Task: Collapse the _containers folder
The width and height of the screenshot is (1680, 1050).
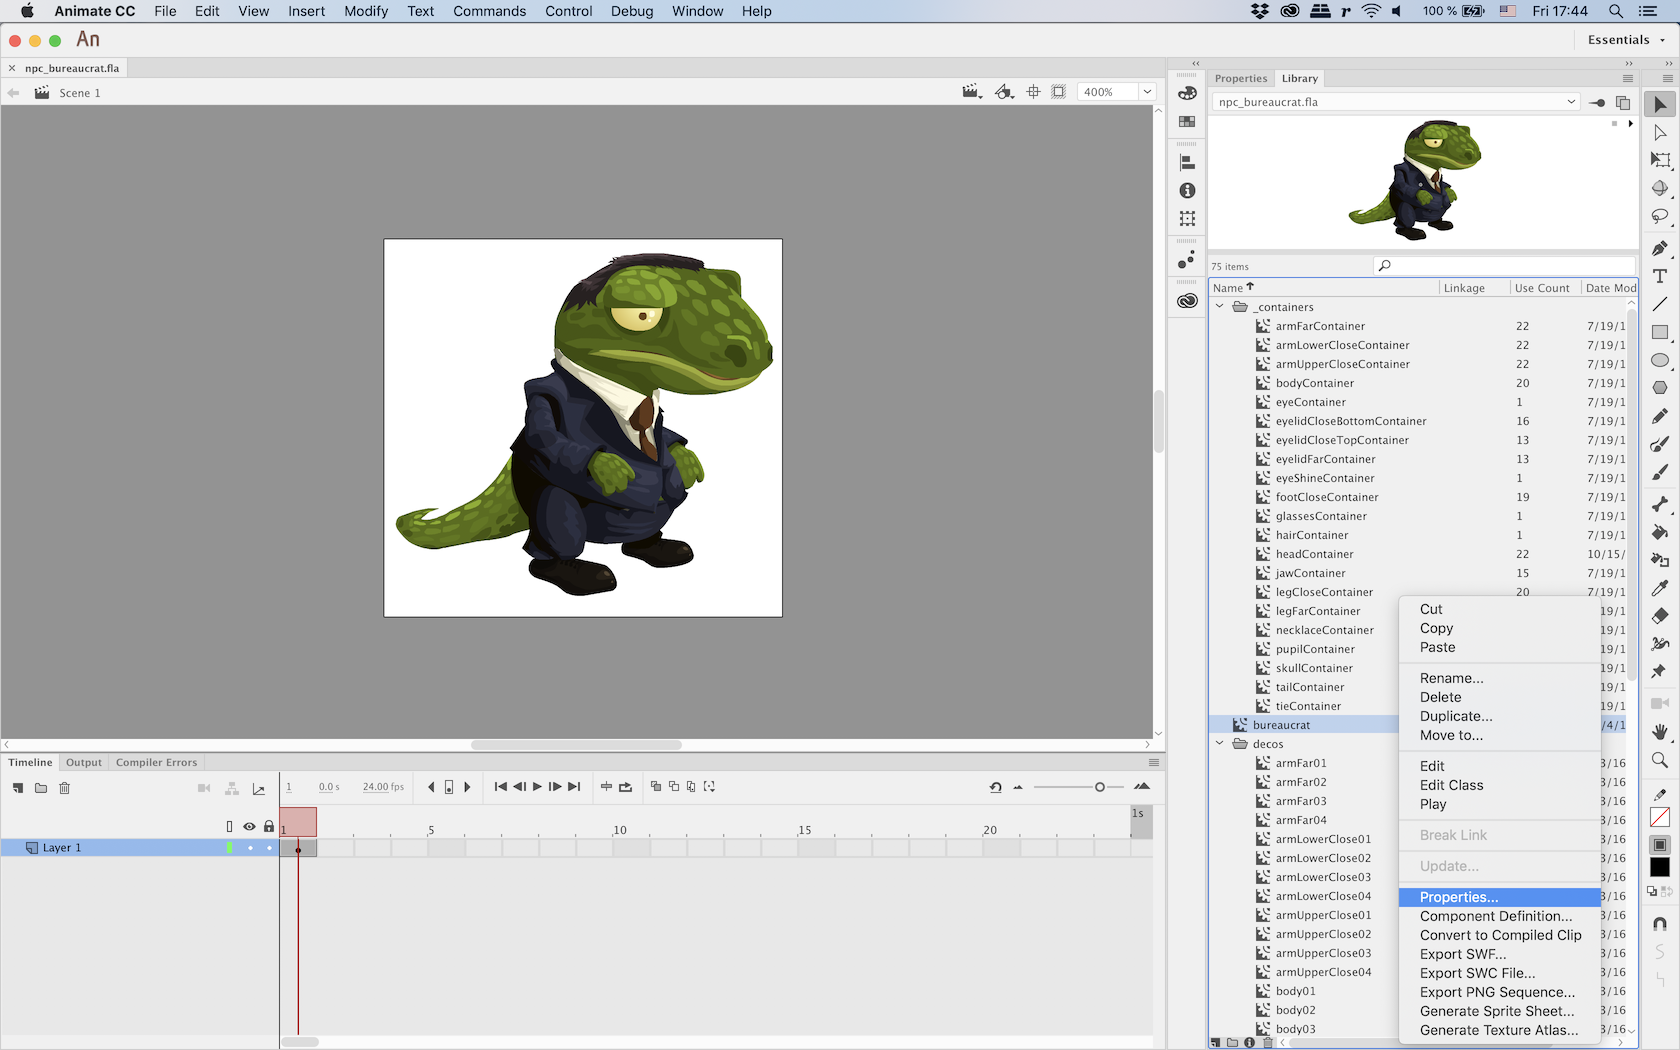Action: pos(1219,307)
